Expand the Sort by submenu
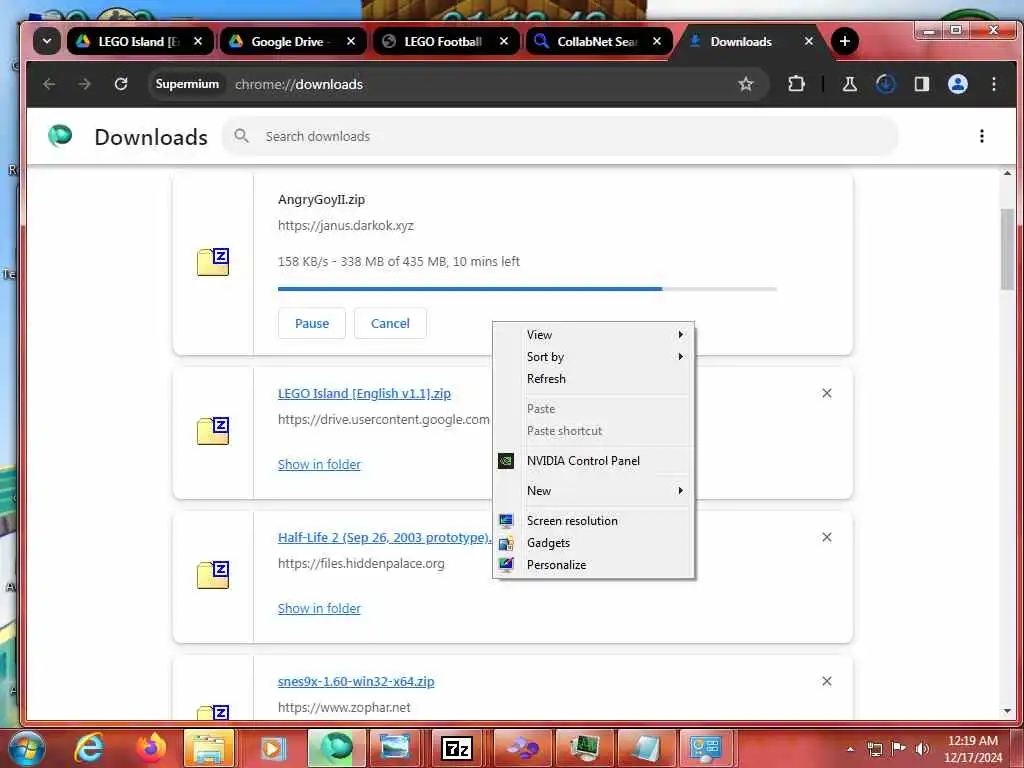Image resolution: width=1024 pixels, height=768 pixels. coord(593,357)
